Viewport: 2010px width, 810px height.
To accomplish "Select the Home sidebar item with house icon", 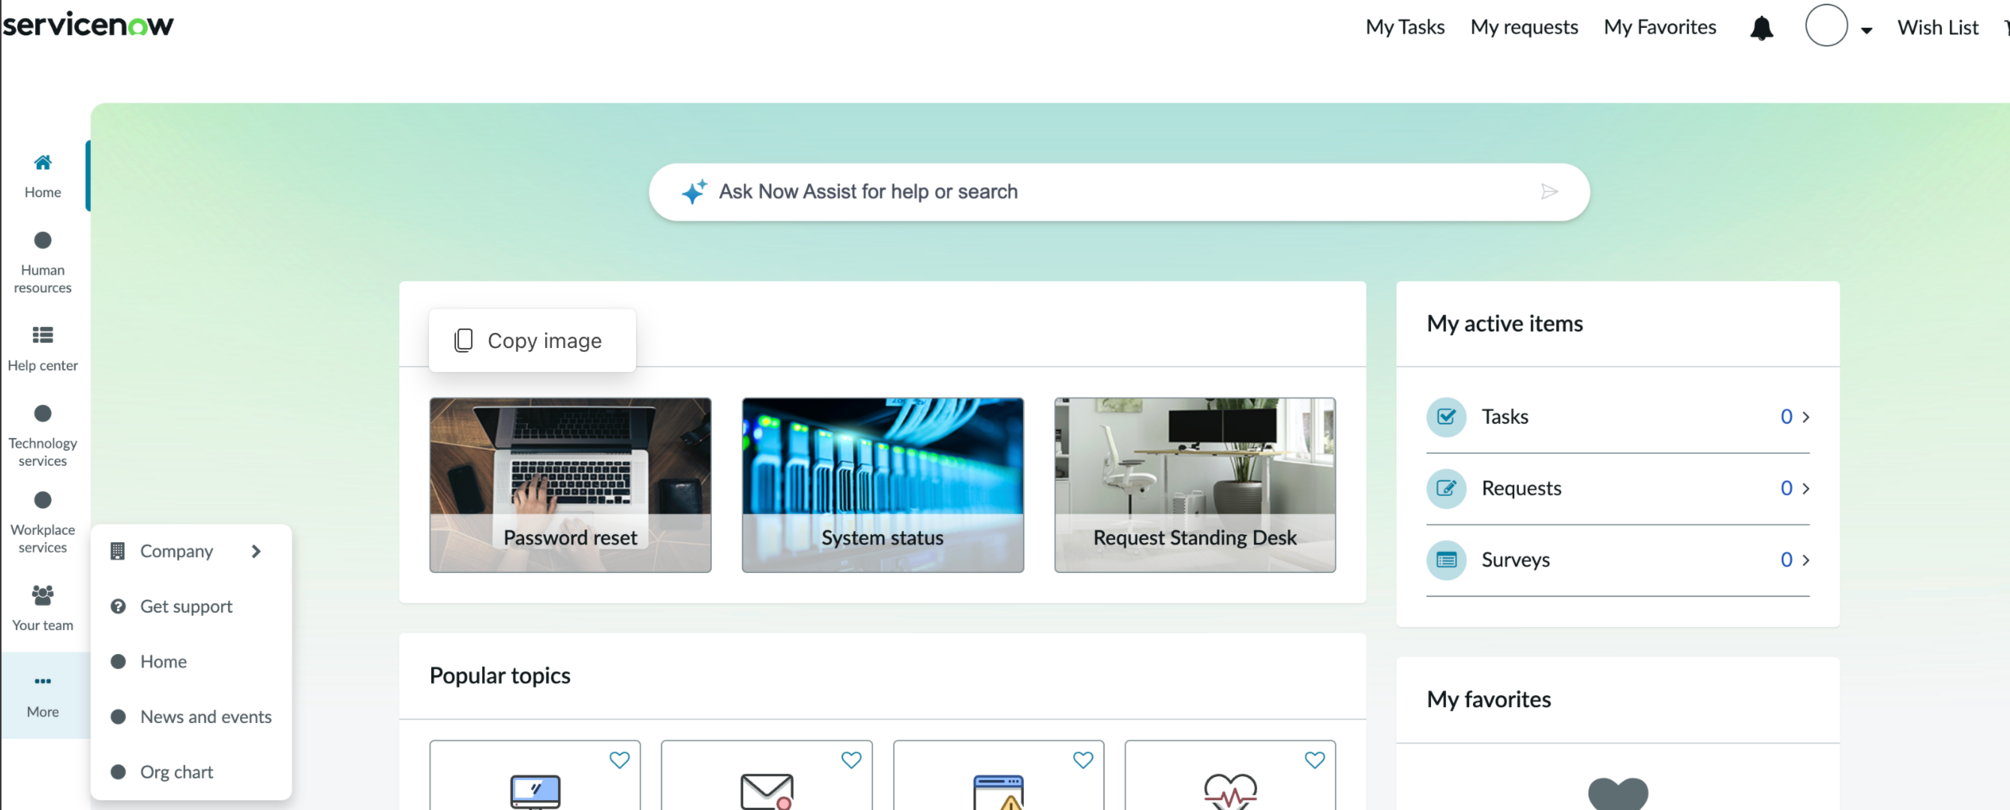I will click(43, 176).
